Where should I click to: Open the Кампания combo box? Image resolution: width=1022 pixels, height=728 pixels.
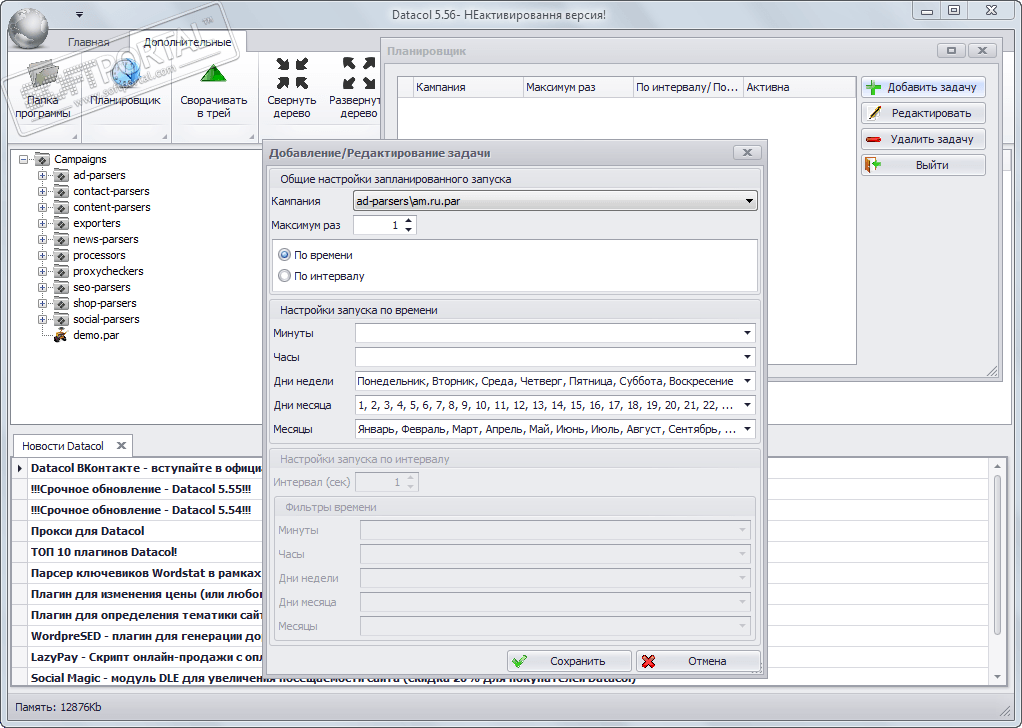click(x=555, y=201)
